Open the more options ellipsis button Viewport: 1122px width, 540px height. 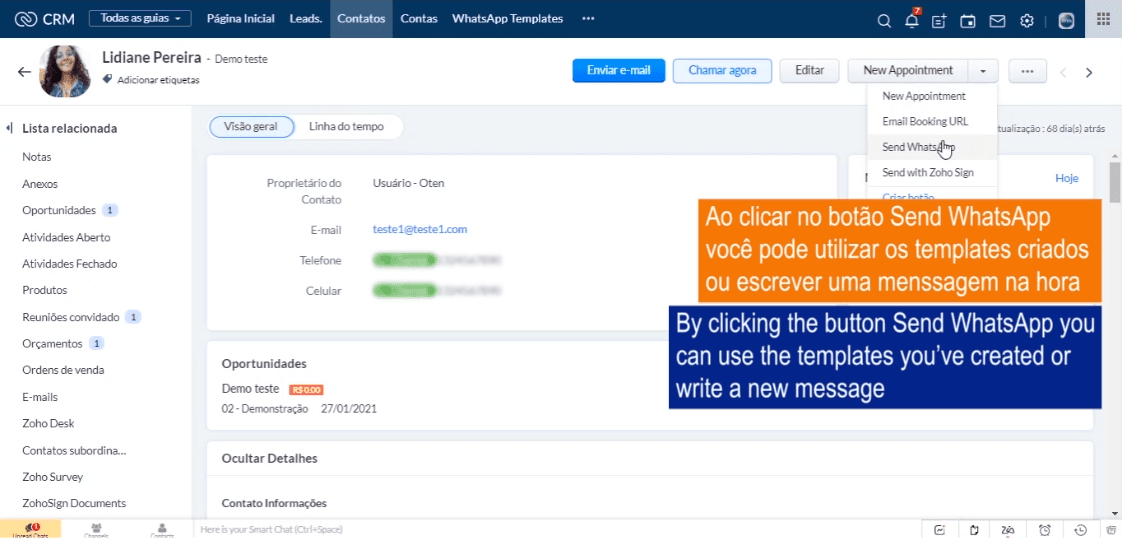pos(1027,71)
